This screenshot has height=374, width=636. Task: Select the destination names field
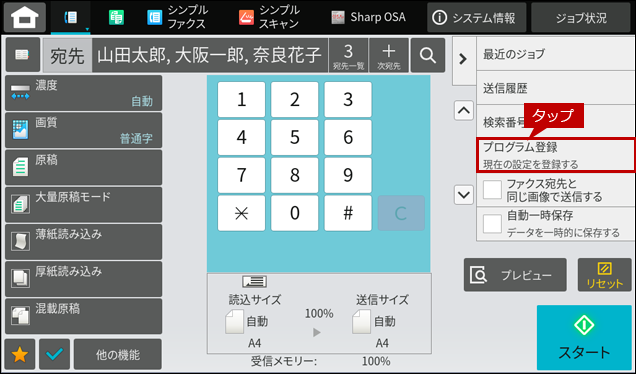pos(210,55)
